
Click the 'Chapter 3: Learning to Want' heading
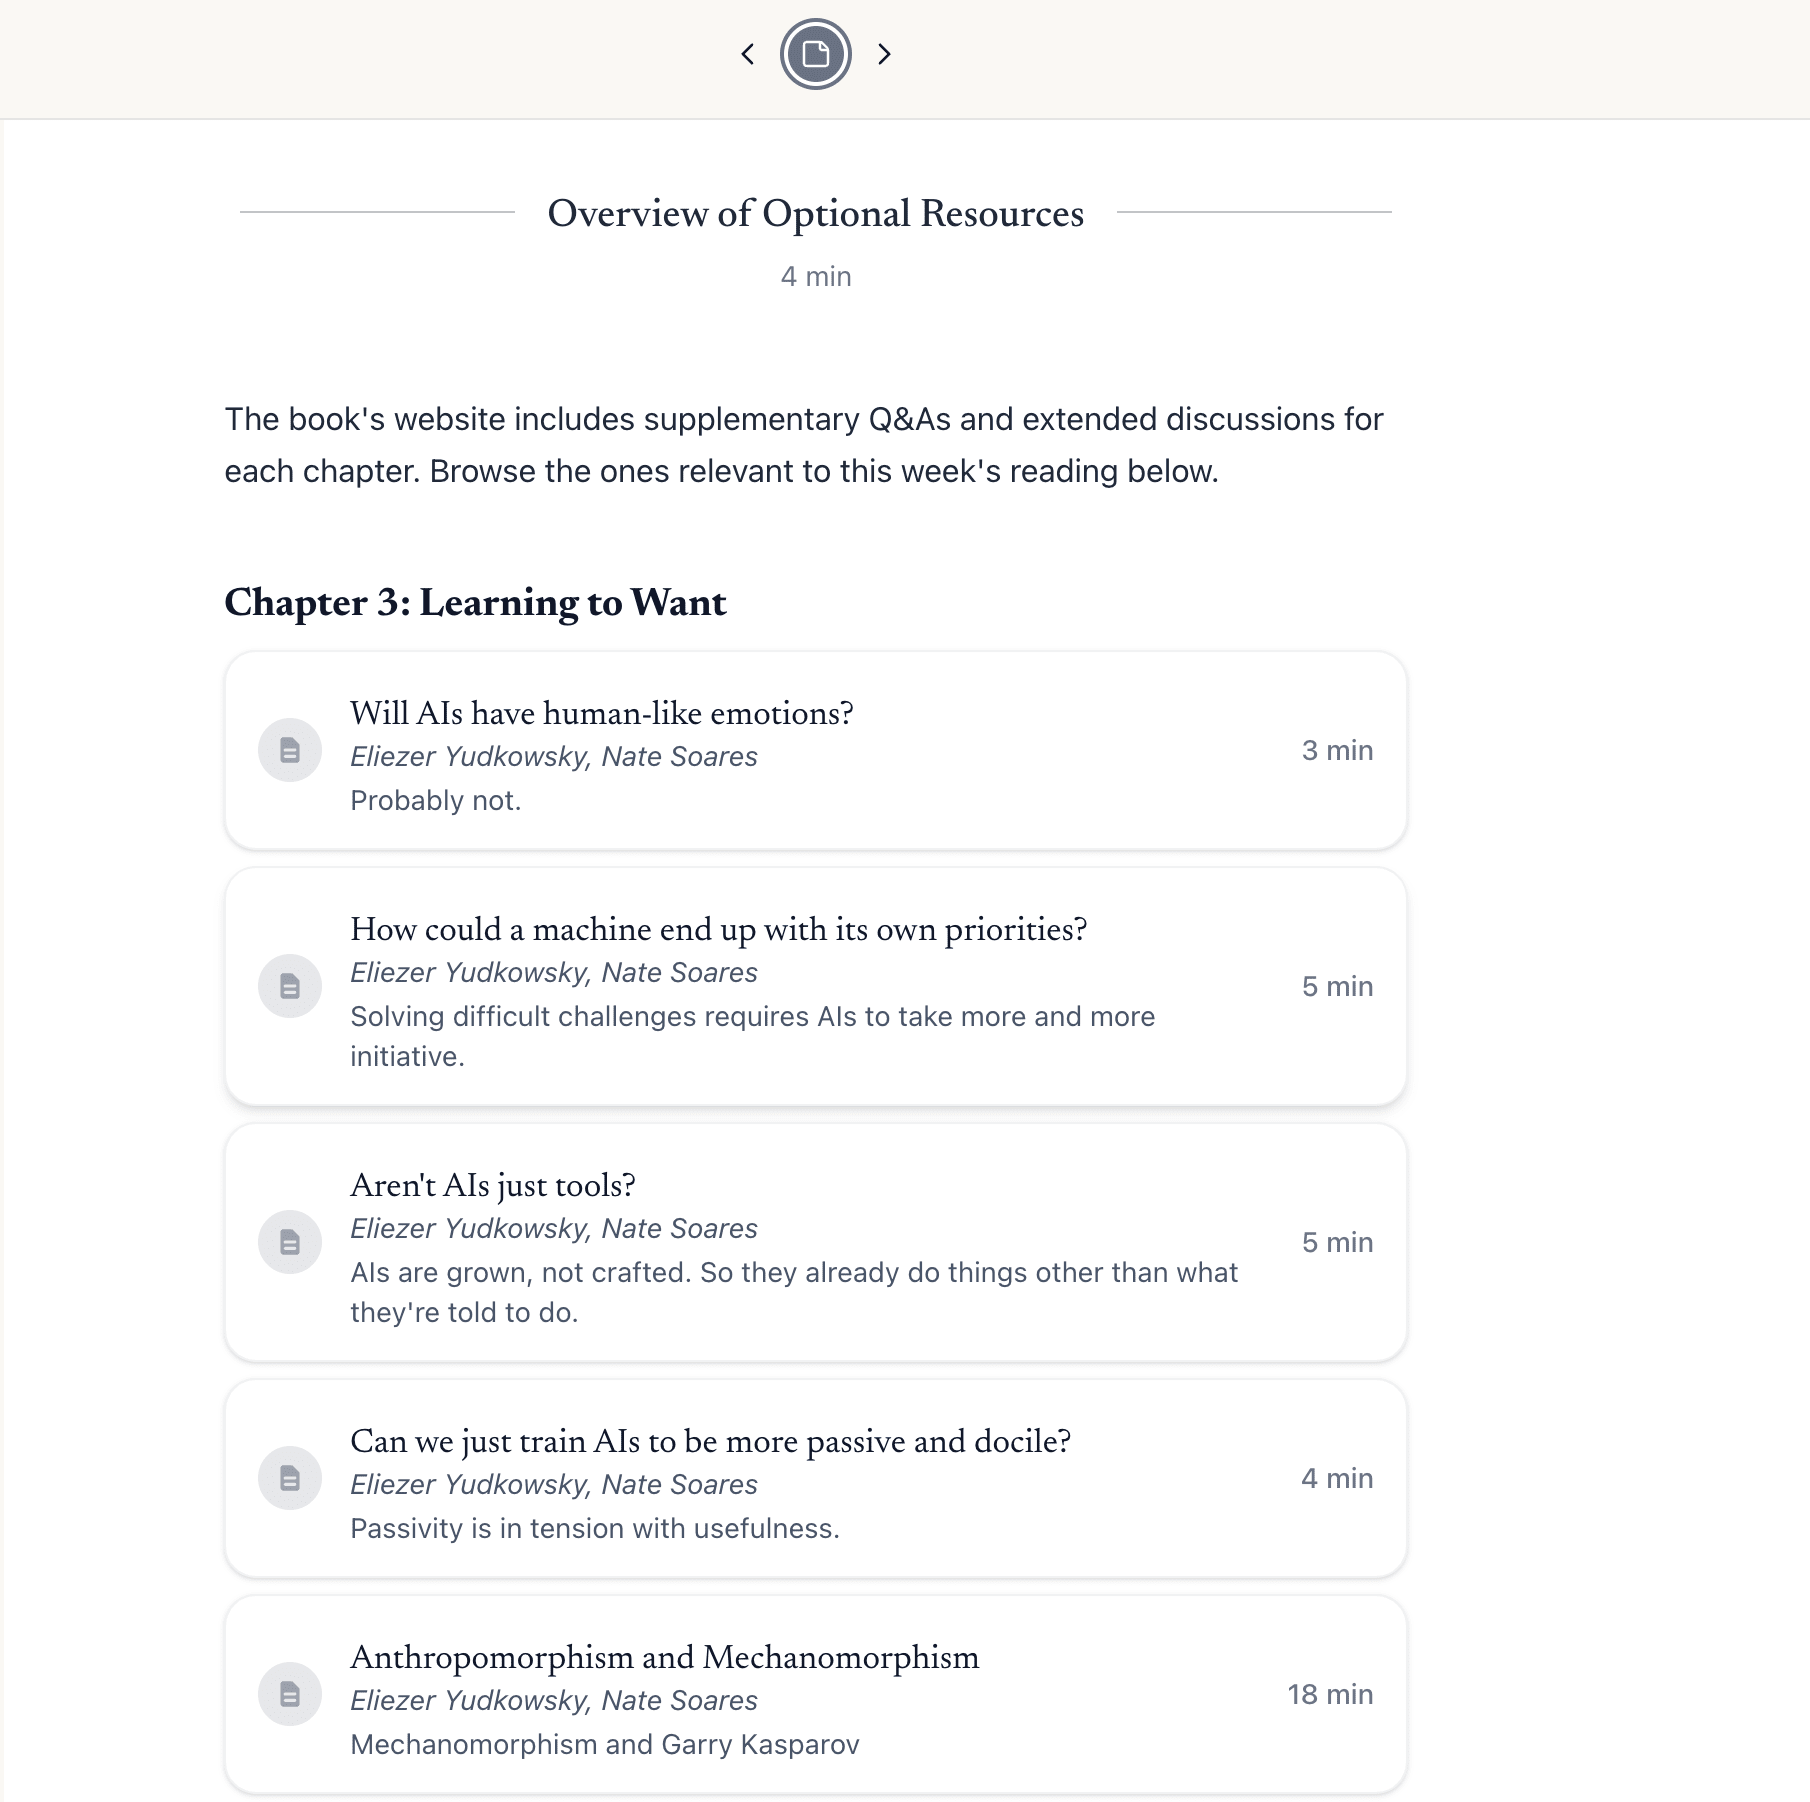coord(475,603)
